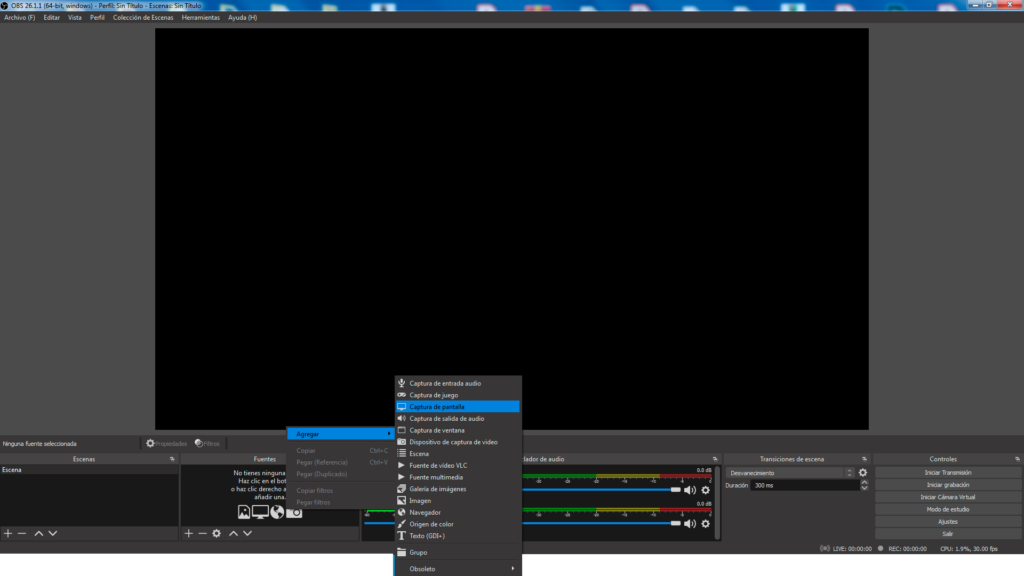Toggle Modo de estudio
Screen dimensions: 1024x576
948,509
